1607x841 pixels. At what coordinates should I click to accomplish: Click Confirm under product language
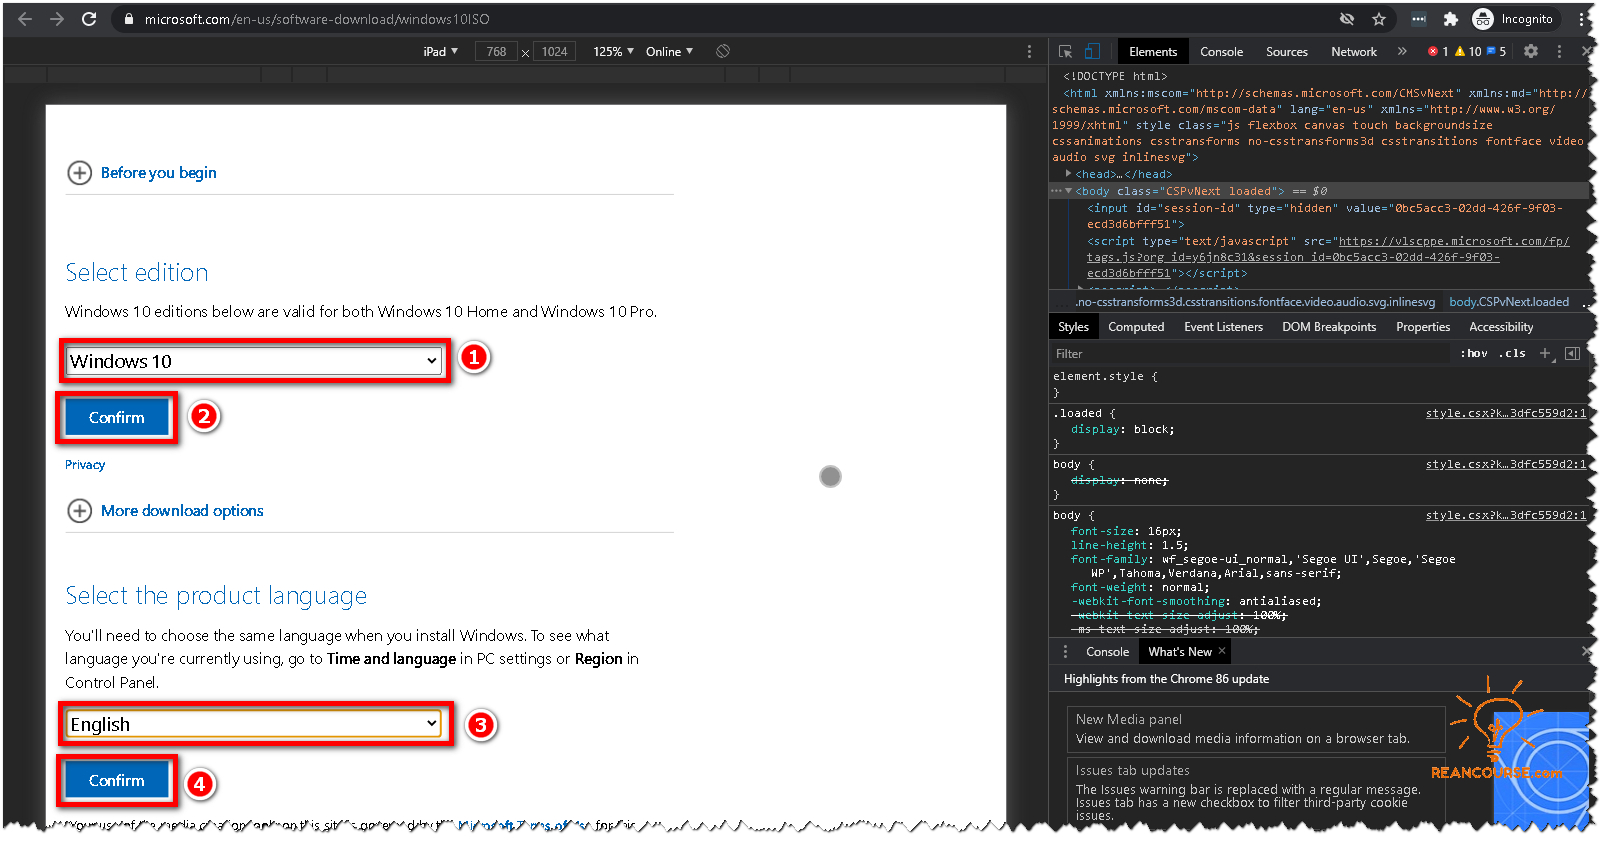[x=117, y=780]
